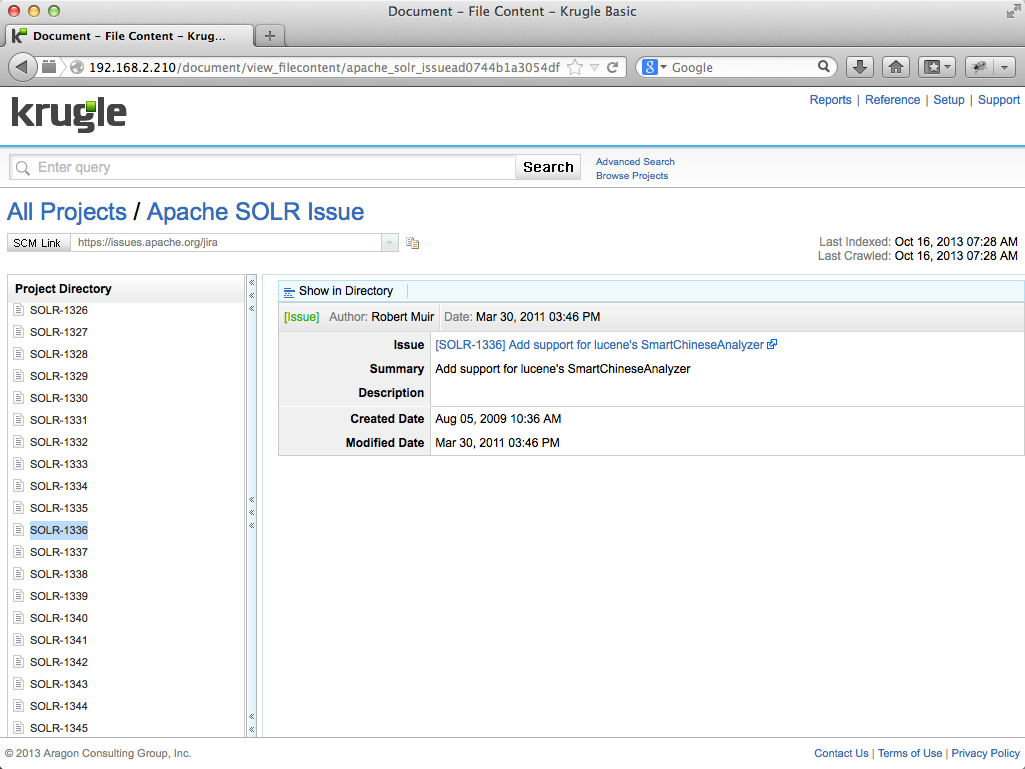Select SOLR-1341 in the Project Directory

click(59, 640)
